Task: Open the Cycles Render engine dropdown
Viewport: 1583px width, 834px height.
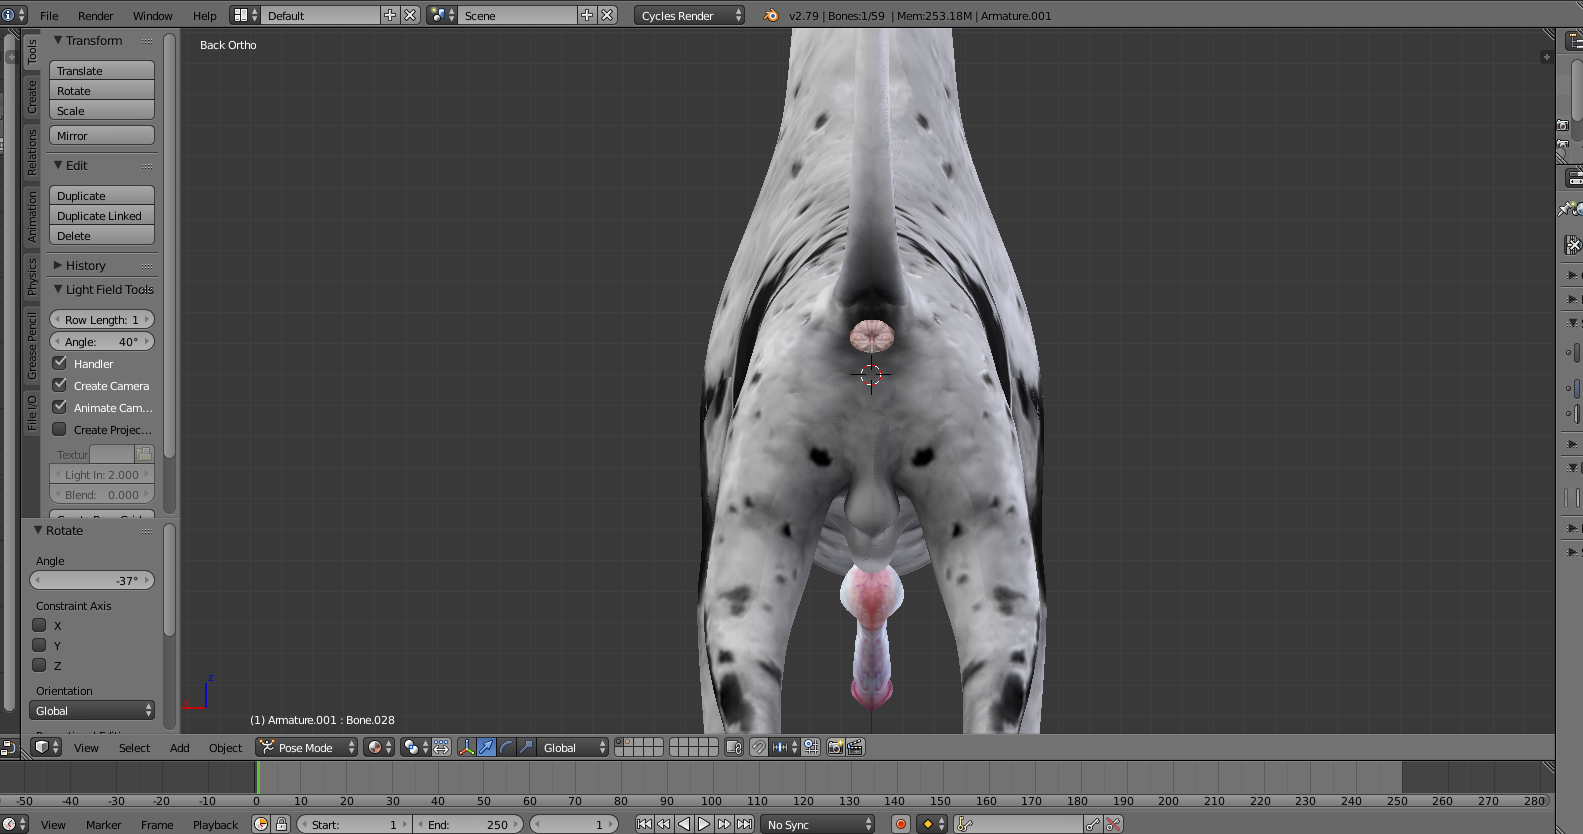Action: (x=690, y=15)
